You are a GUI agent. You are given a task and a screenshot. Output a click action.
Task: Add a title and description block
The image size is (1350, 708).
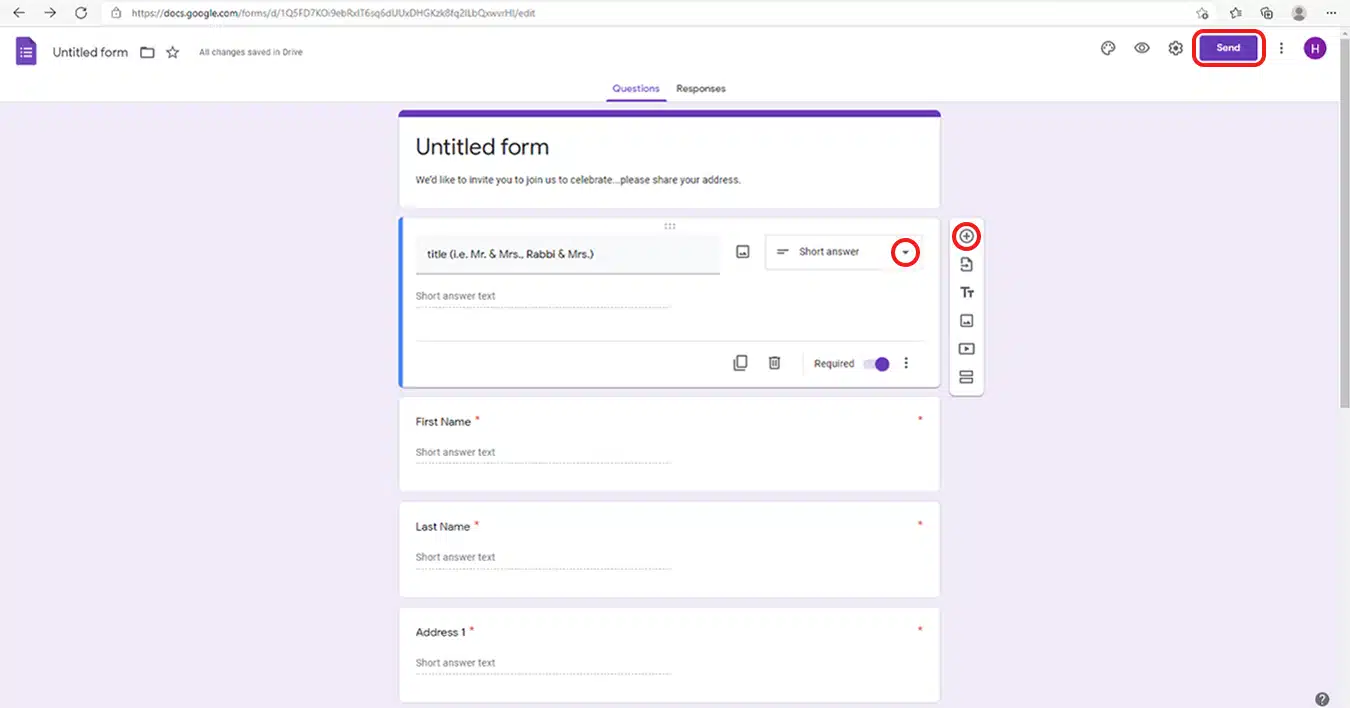pos(966,293)
